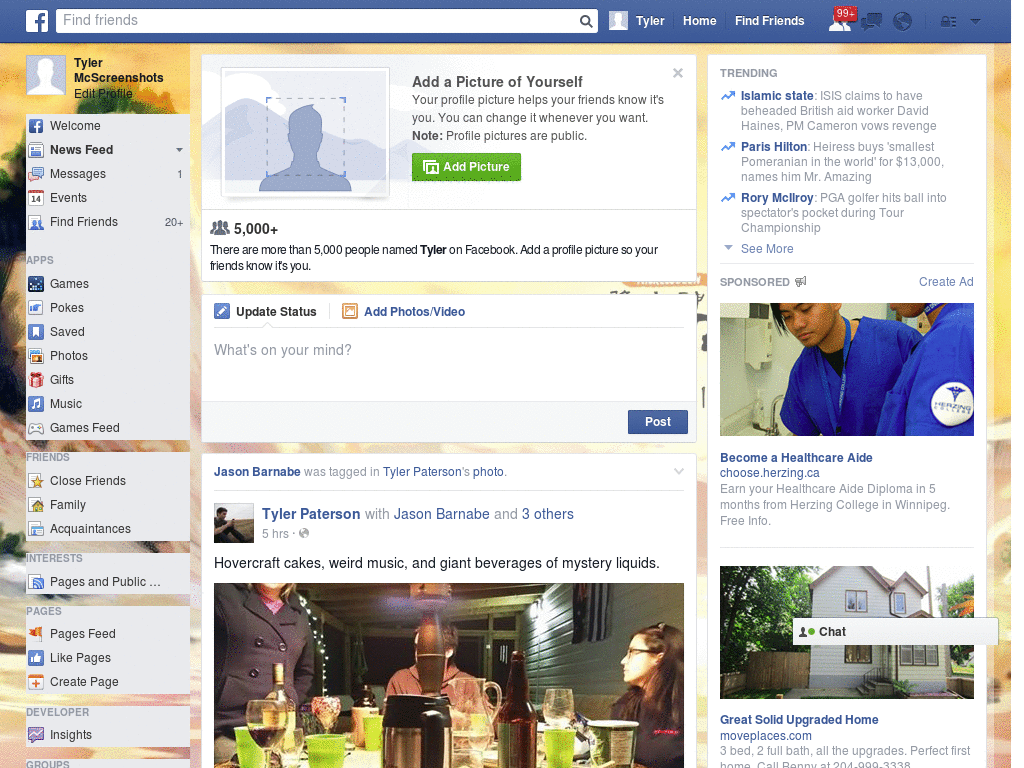Open Great Solid Upgraded Home ad link
Screen dimensions: 1024x768
[x=799, y=720]
